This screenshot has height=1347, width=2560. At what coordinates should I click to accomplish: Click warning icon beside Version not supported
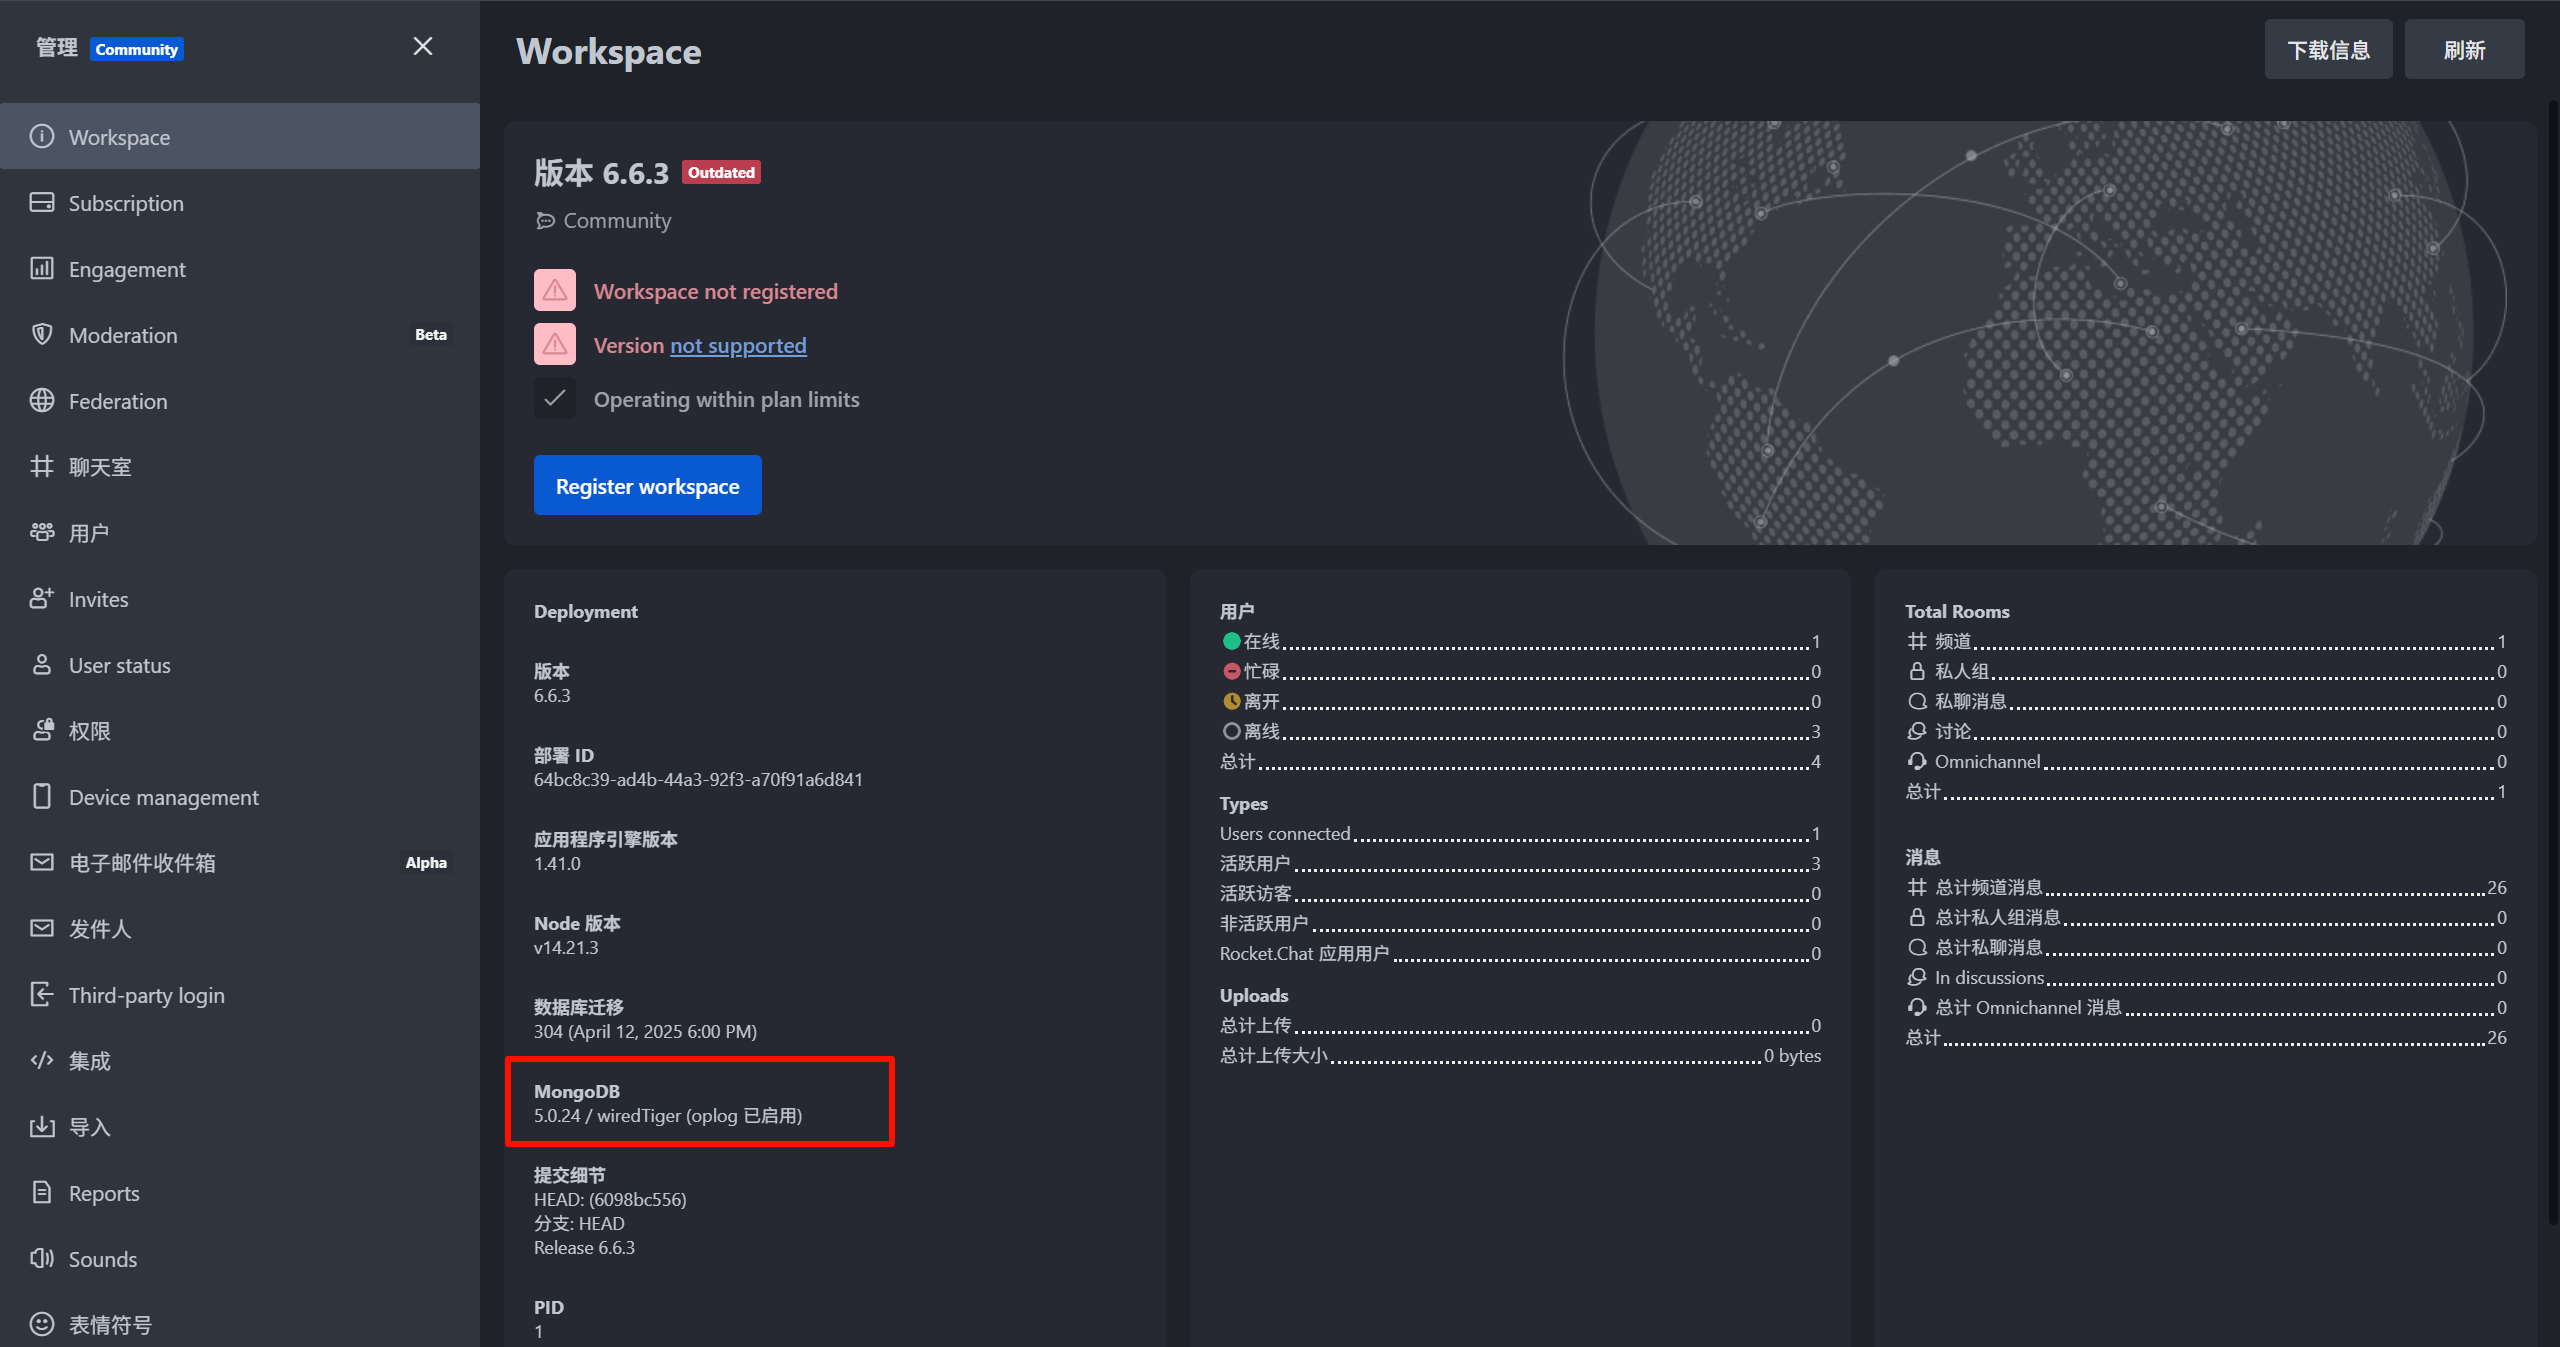coord(555,344)
